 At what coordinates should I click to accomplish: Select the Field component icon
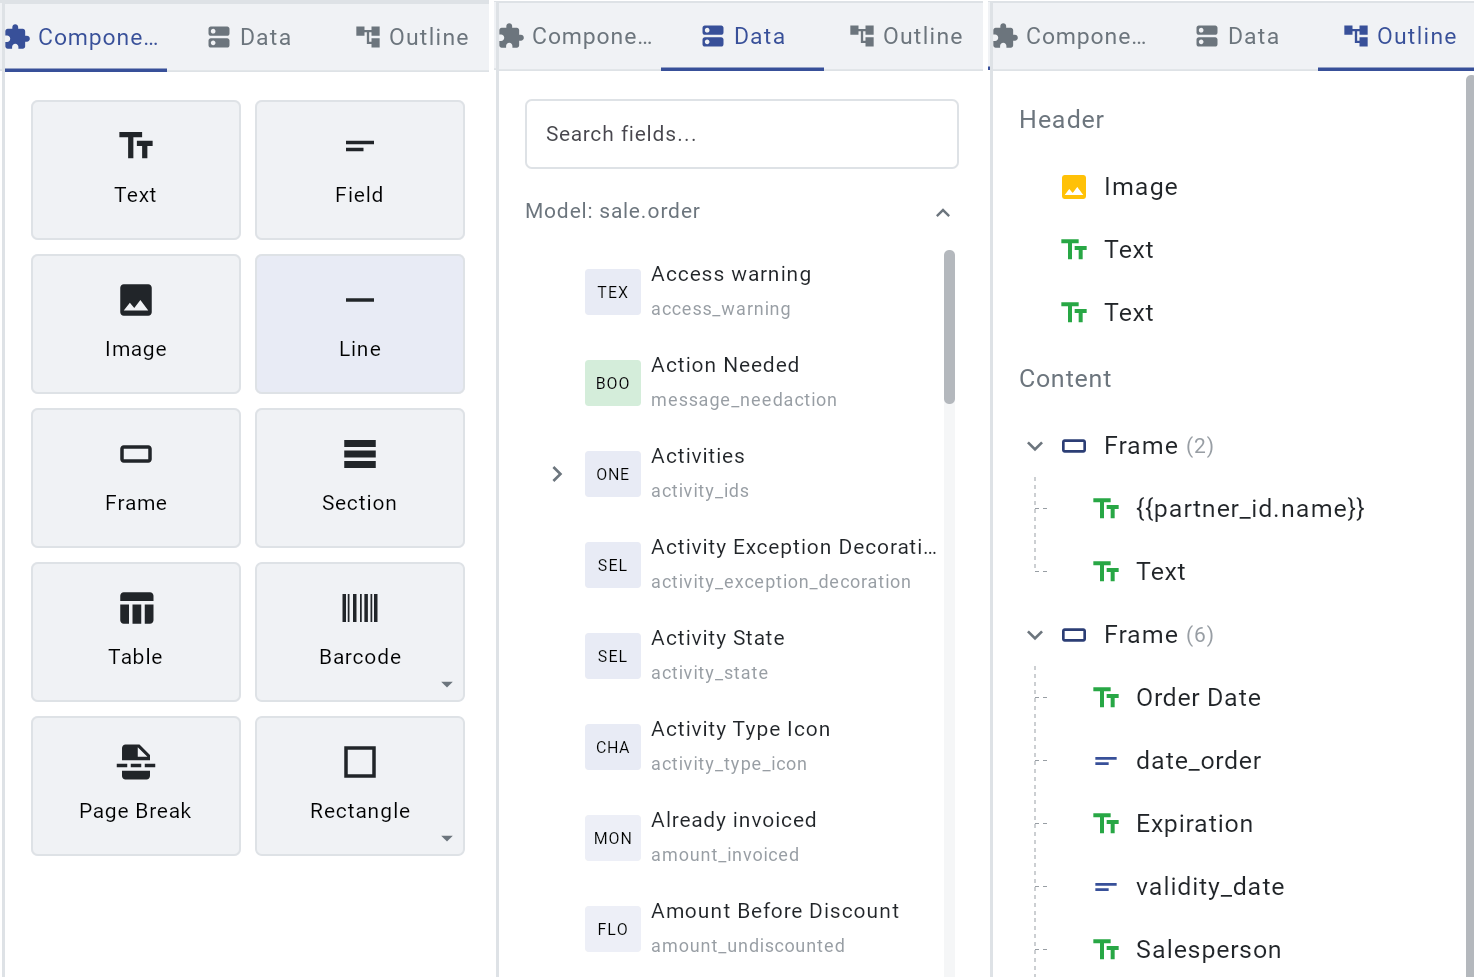[x=359, y=170]
